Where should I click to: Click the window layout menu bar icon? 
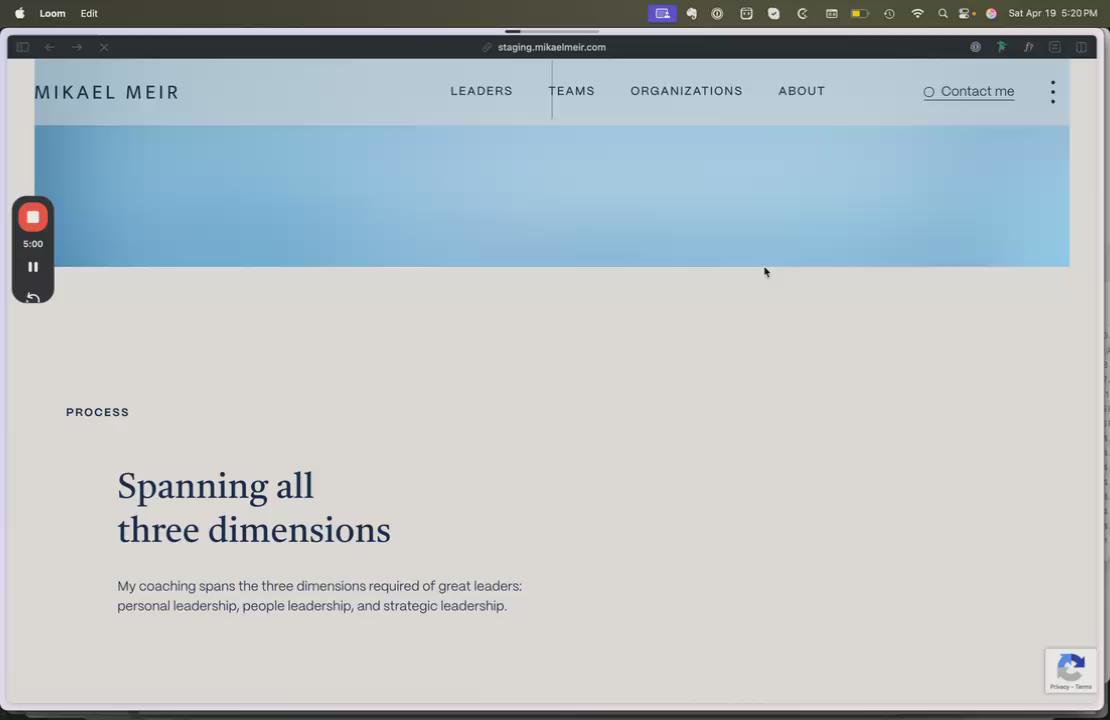(832, 13)
